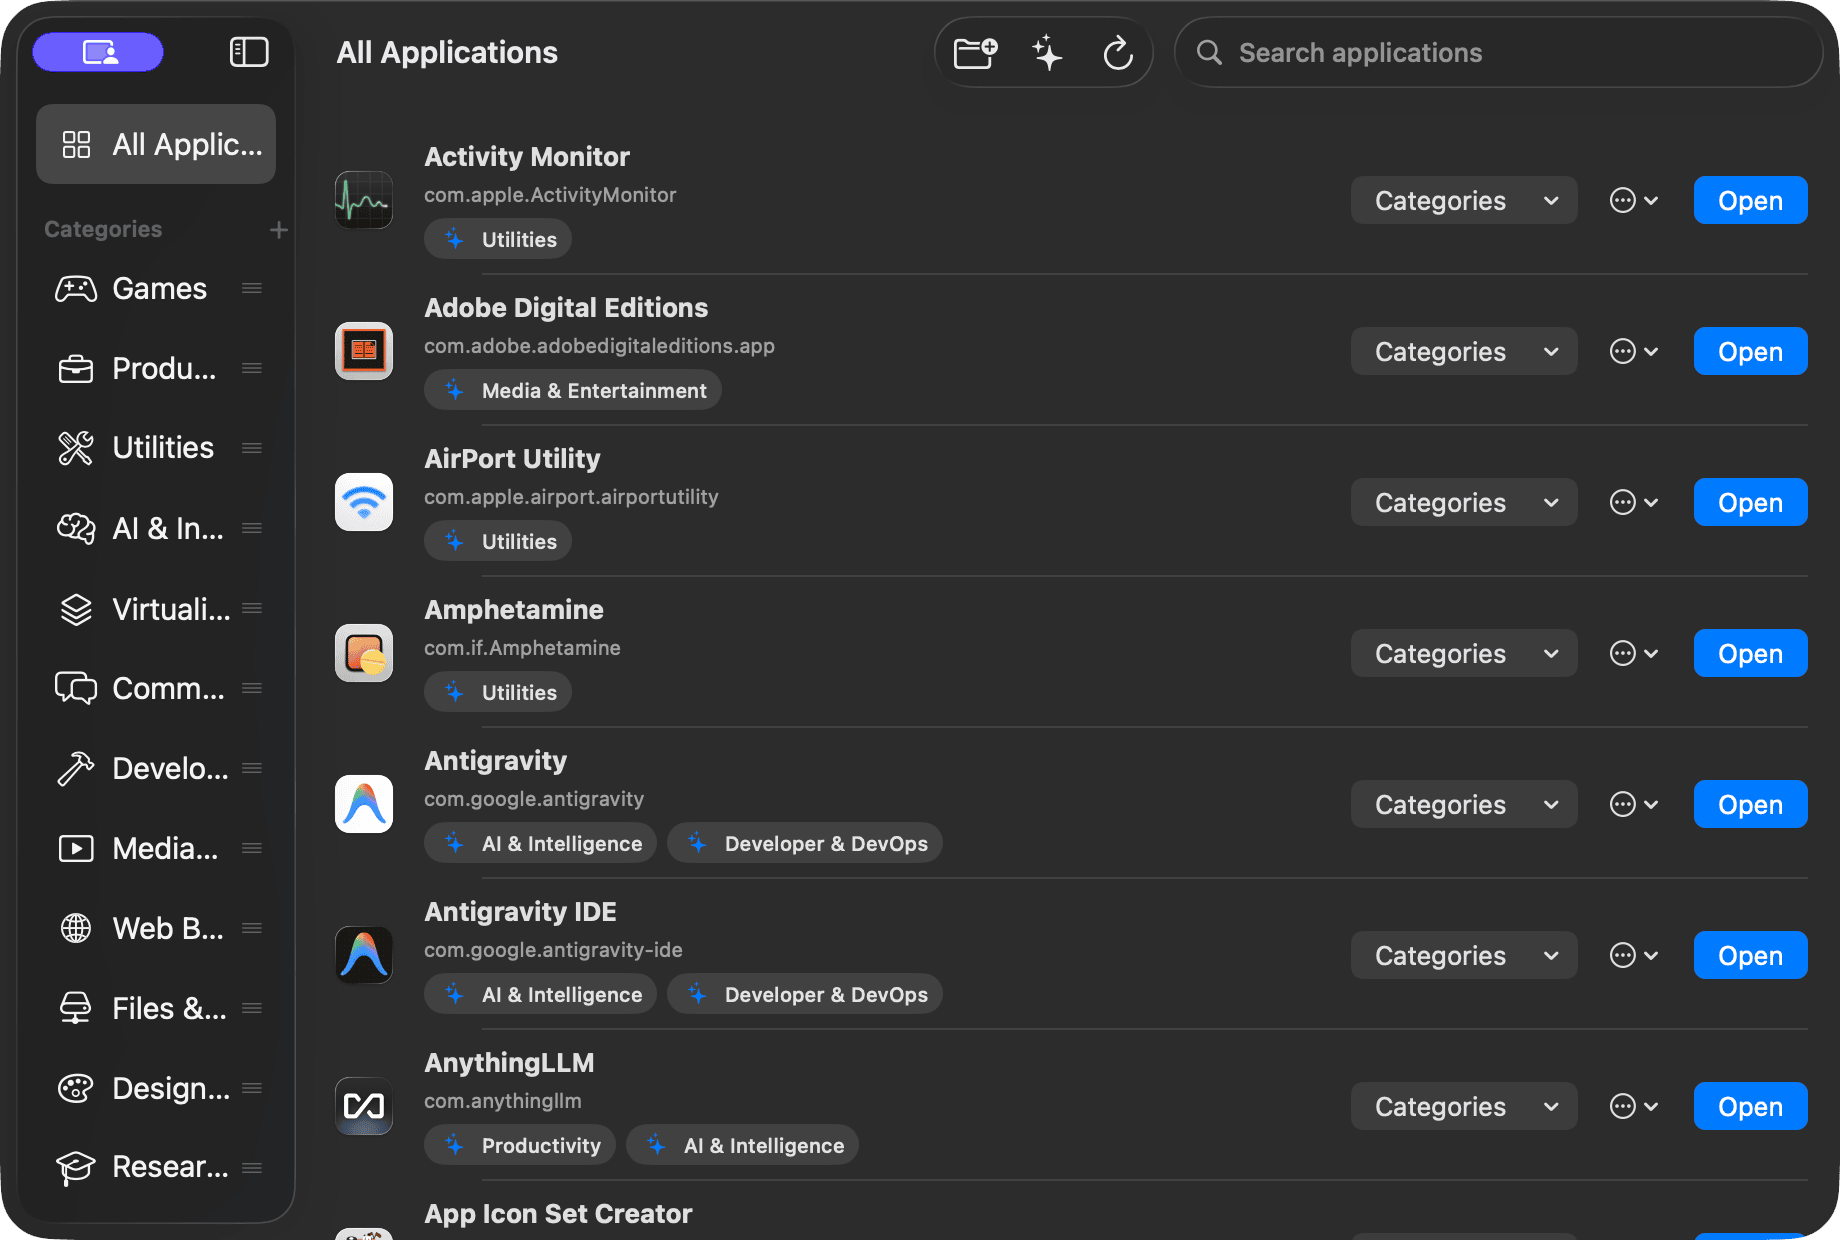Screen dimensions: 1840x1240
Task: Click the Antigravity IDE app icon
Action: coord(364,955)
